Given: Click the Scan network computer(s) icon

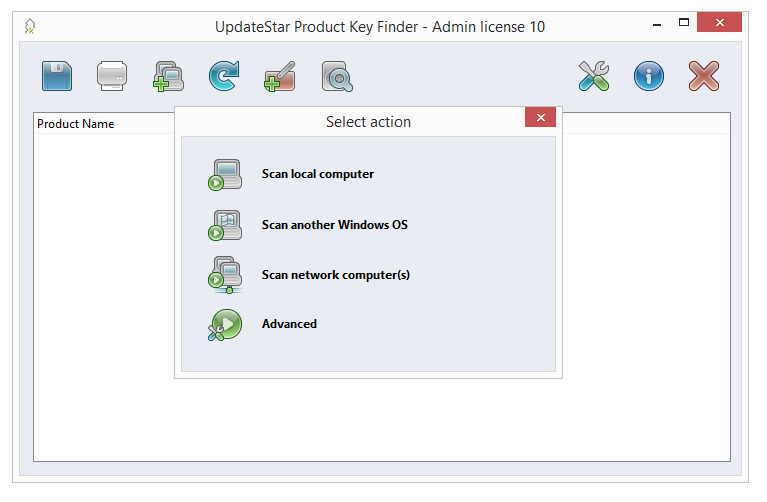Looking at the screenshot, I should 224,275.
